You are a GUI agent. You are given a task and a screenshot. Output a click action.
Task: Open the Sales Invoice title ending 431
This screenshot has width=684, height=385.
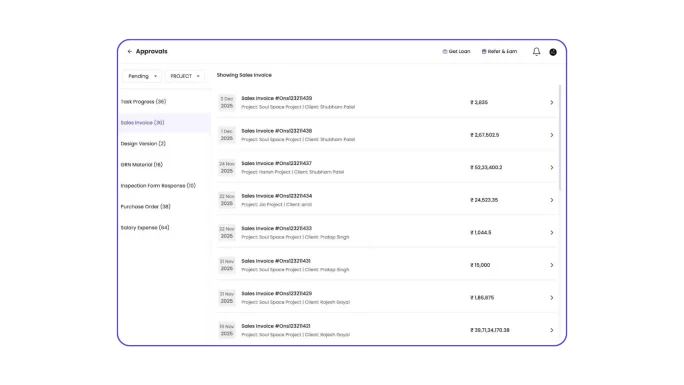point(276,261)
